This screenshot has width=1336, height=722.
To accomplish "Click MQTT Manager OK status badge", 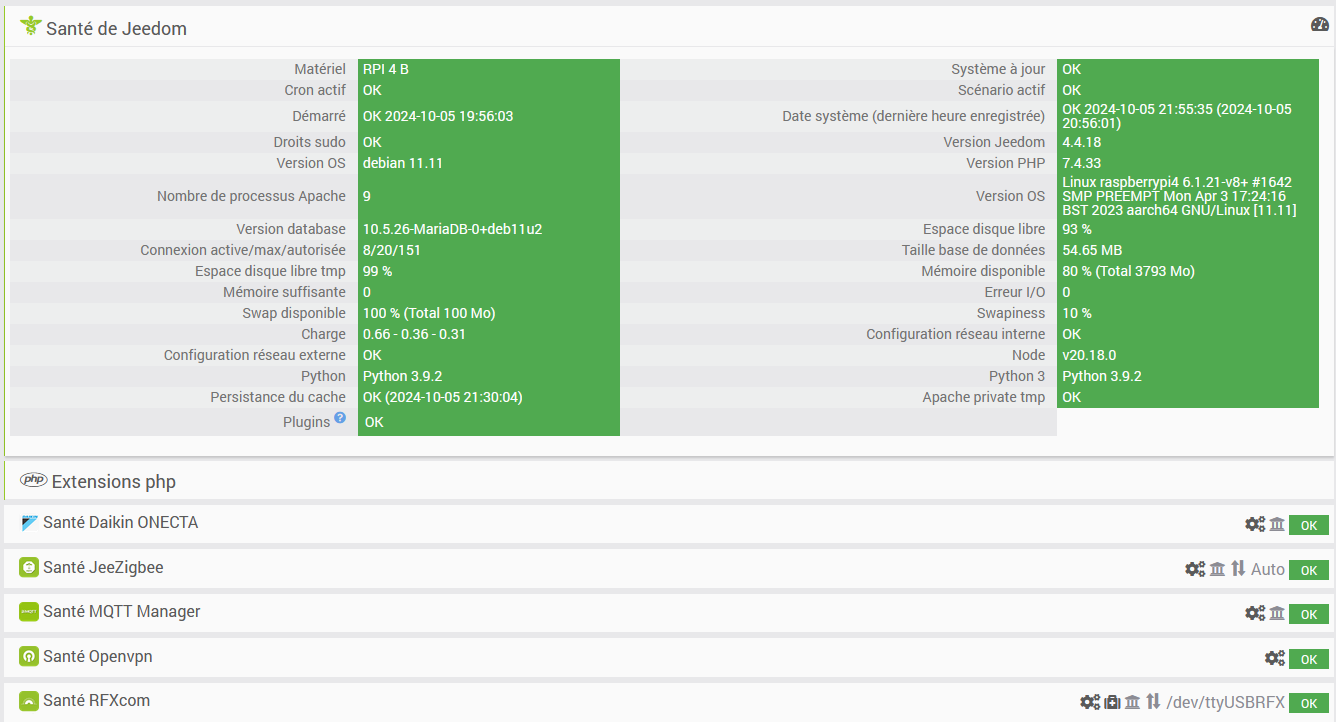I will point(1309,614).
